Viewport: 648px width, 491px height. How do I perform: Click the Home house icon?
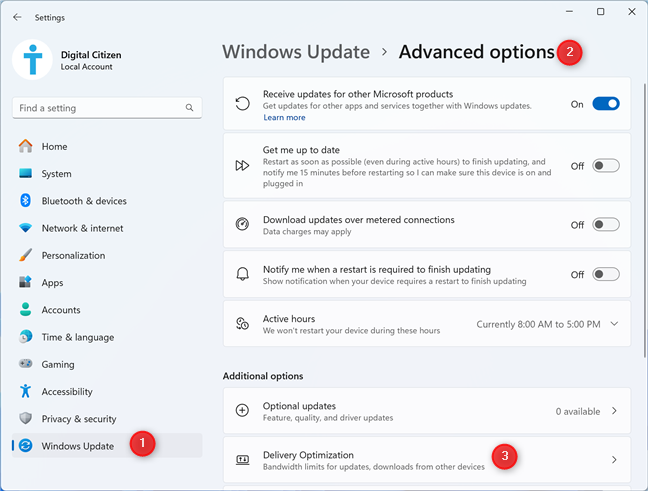(x=25, y=146)
